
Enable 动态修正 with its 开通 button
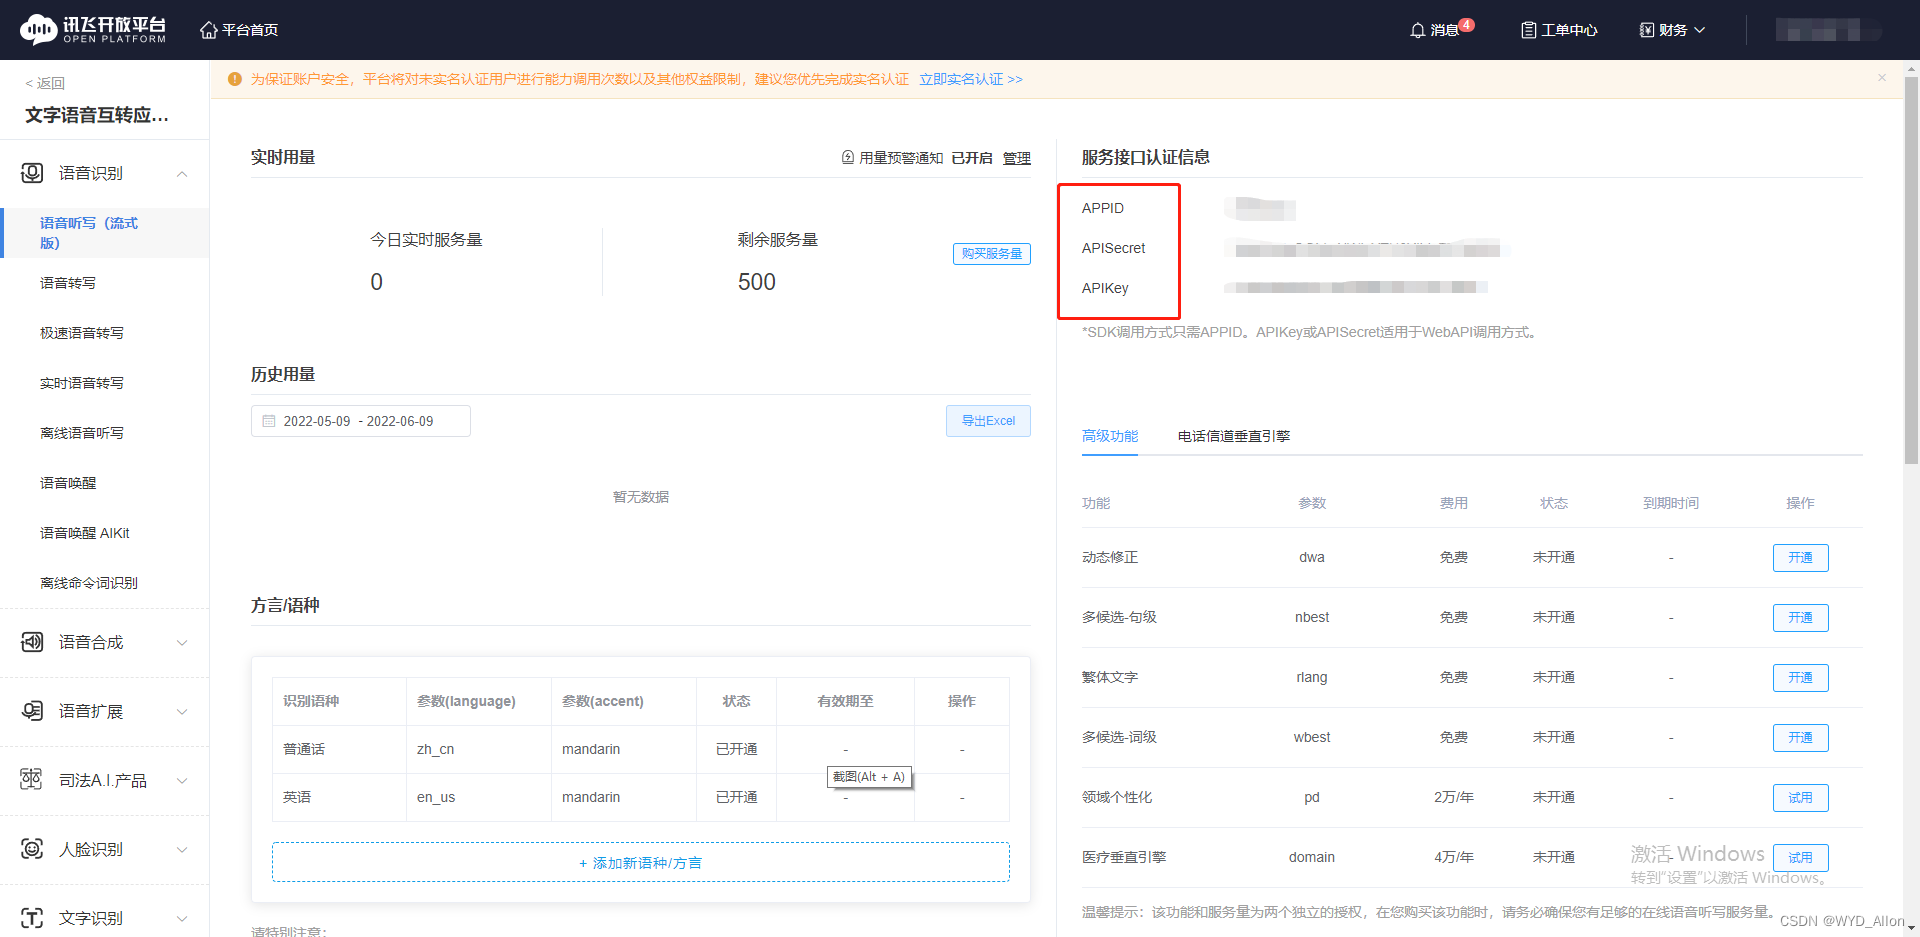click(x=1801, y=558)
